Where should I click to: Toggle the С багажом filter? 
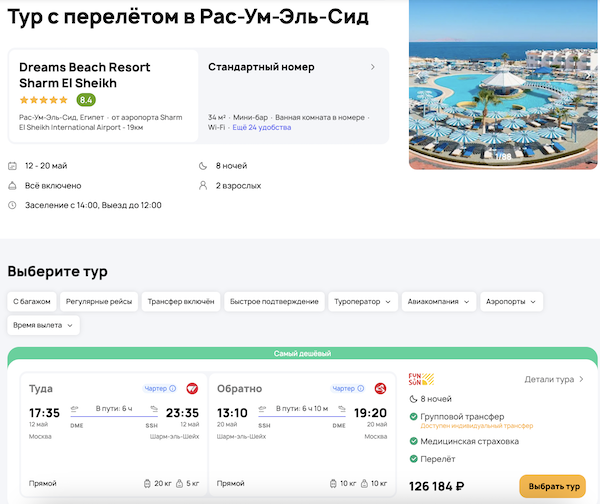(30, 301)
